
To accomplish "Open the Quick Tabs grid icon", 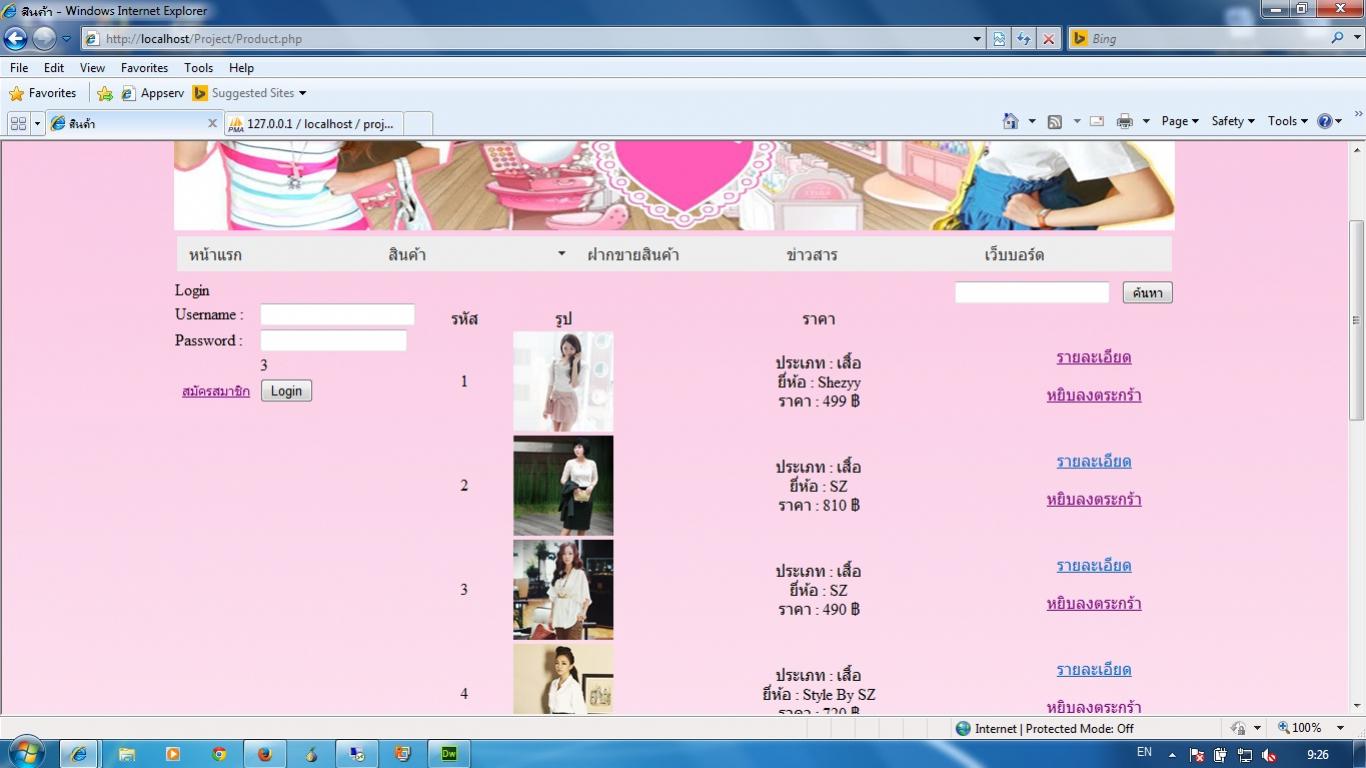I will click(x=18, y=123).
